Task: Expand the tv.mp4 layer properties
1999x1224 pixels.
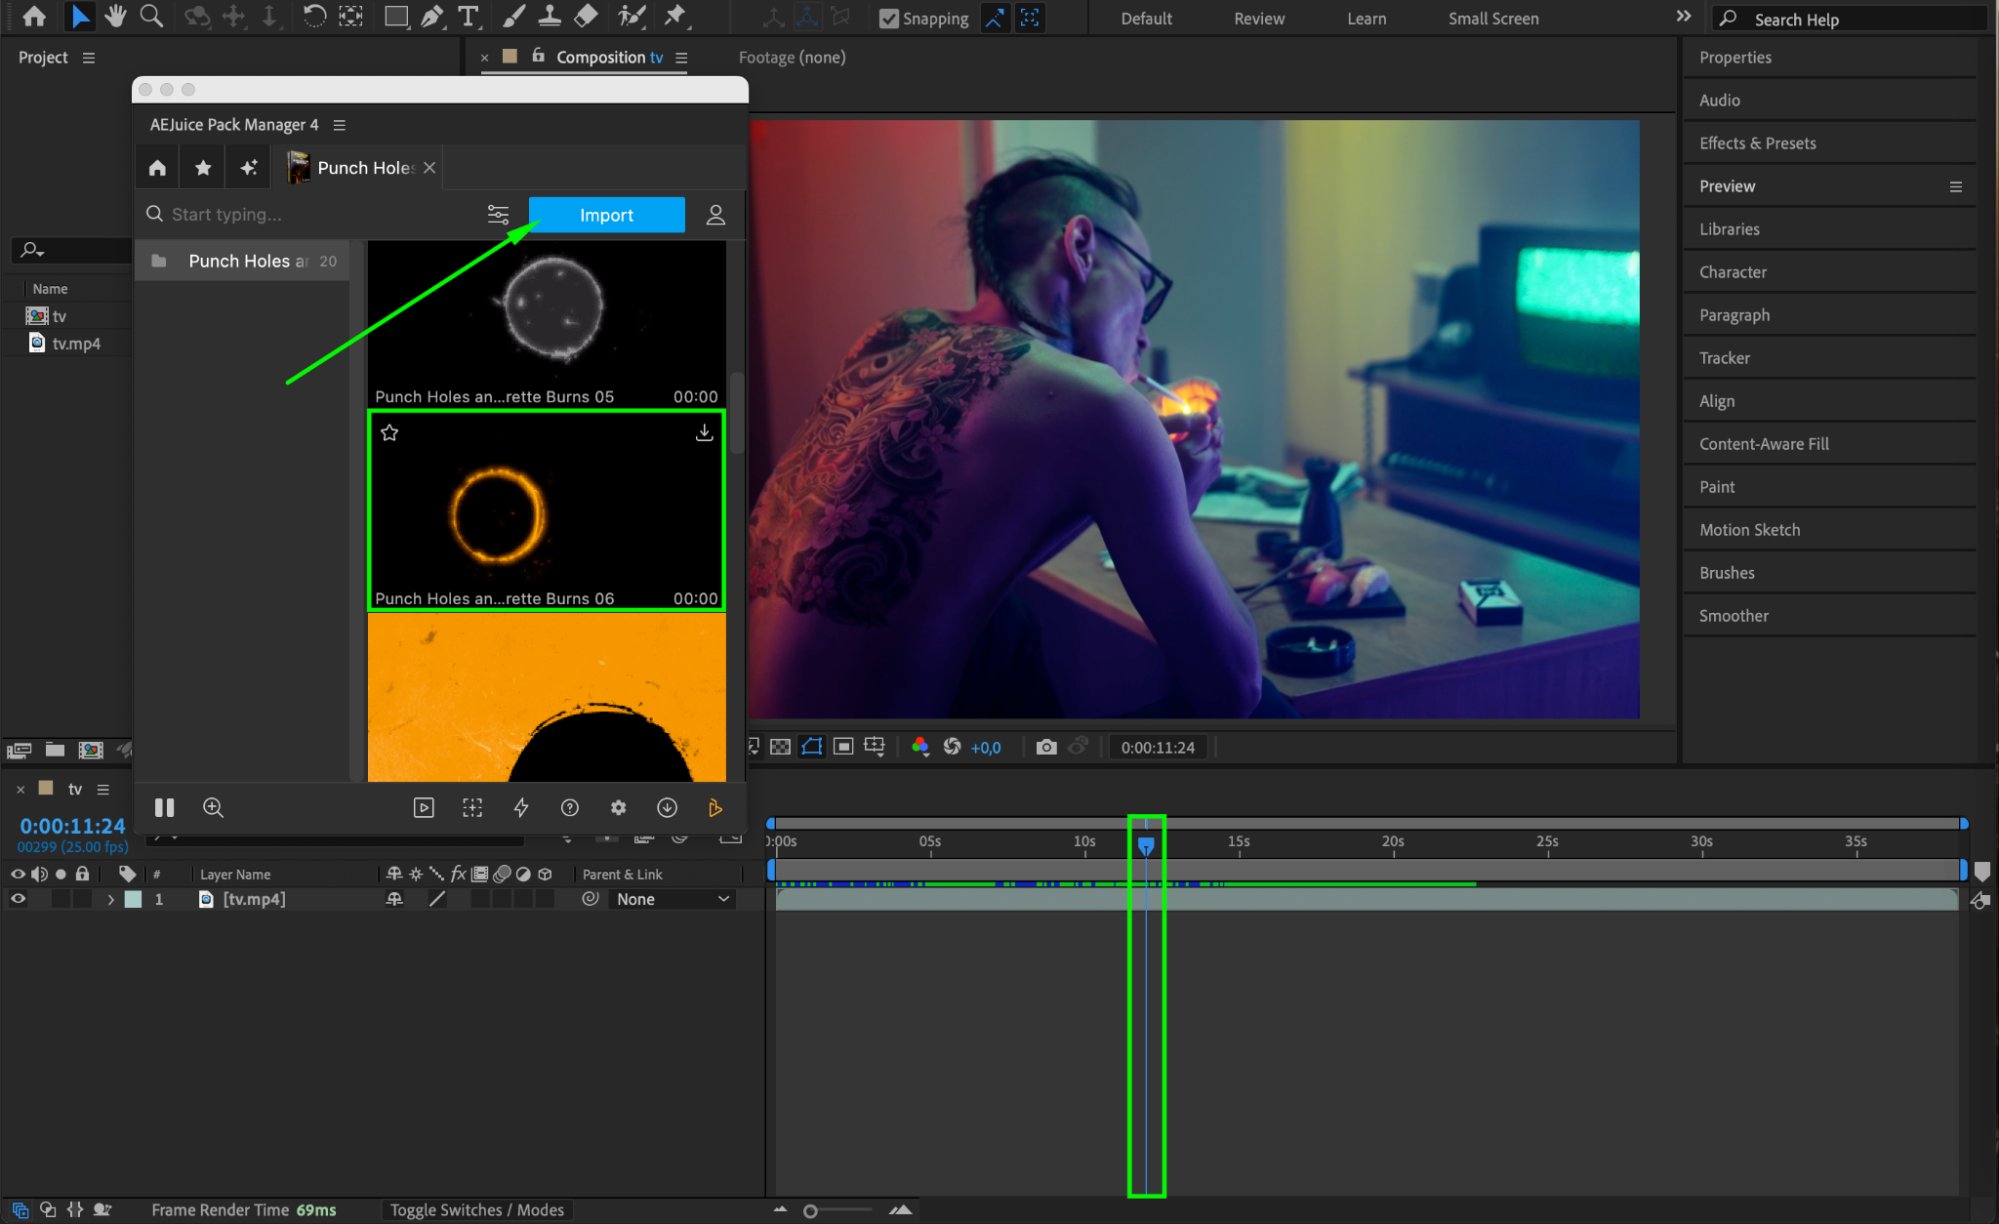Action: tap(111, 899)
